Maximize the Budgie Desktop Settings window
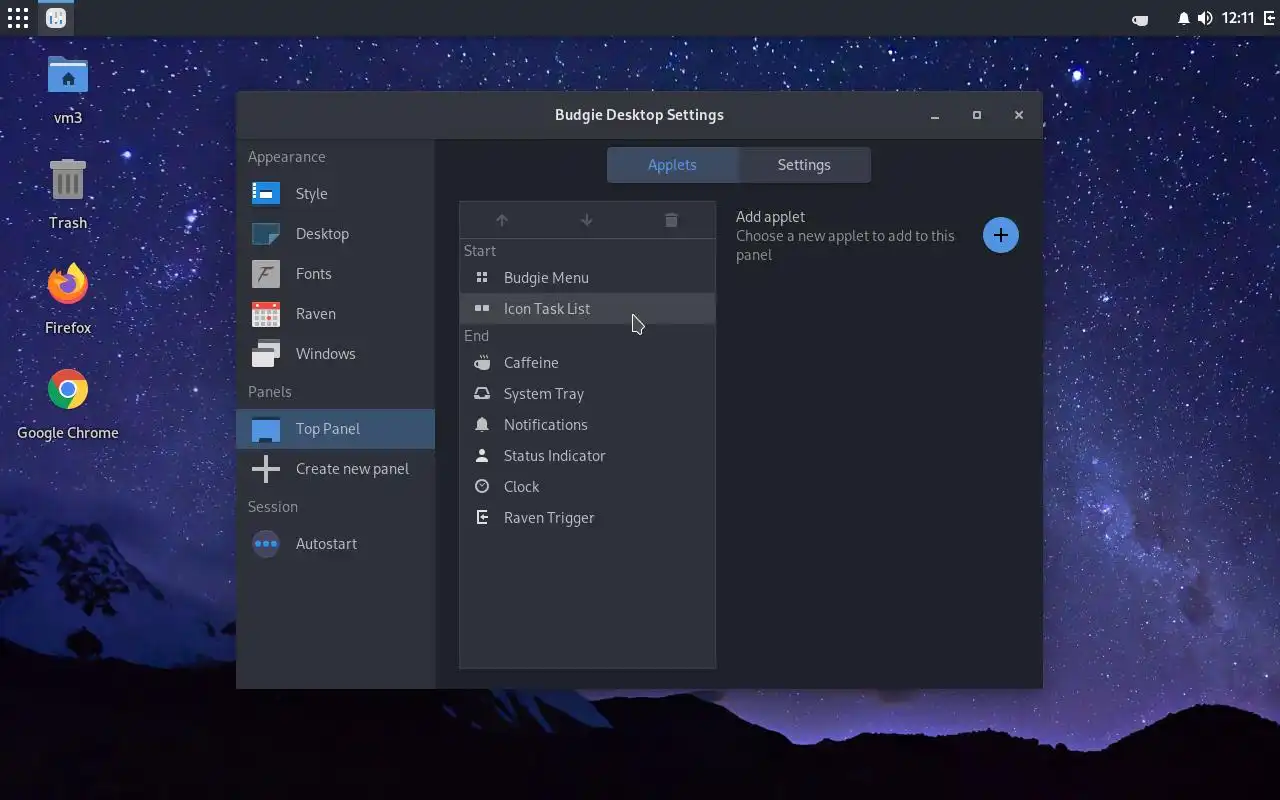 click(977, 115)
